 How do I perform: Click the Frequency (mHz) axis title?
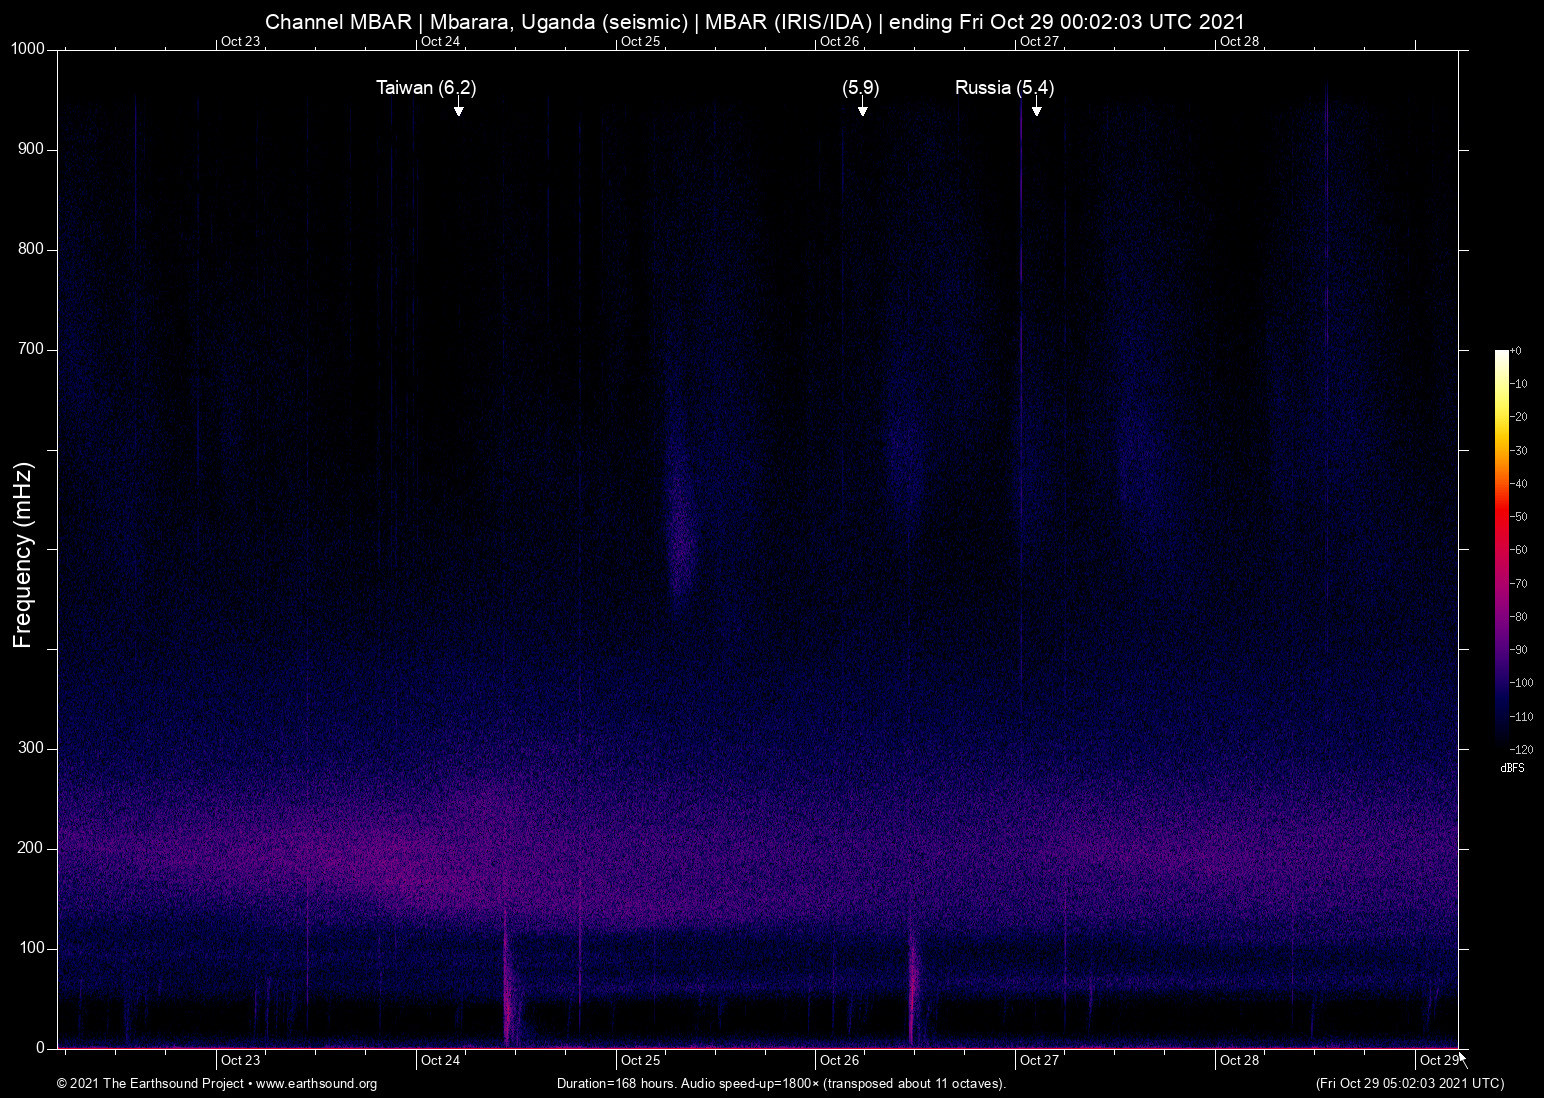click(23, 555)
